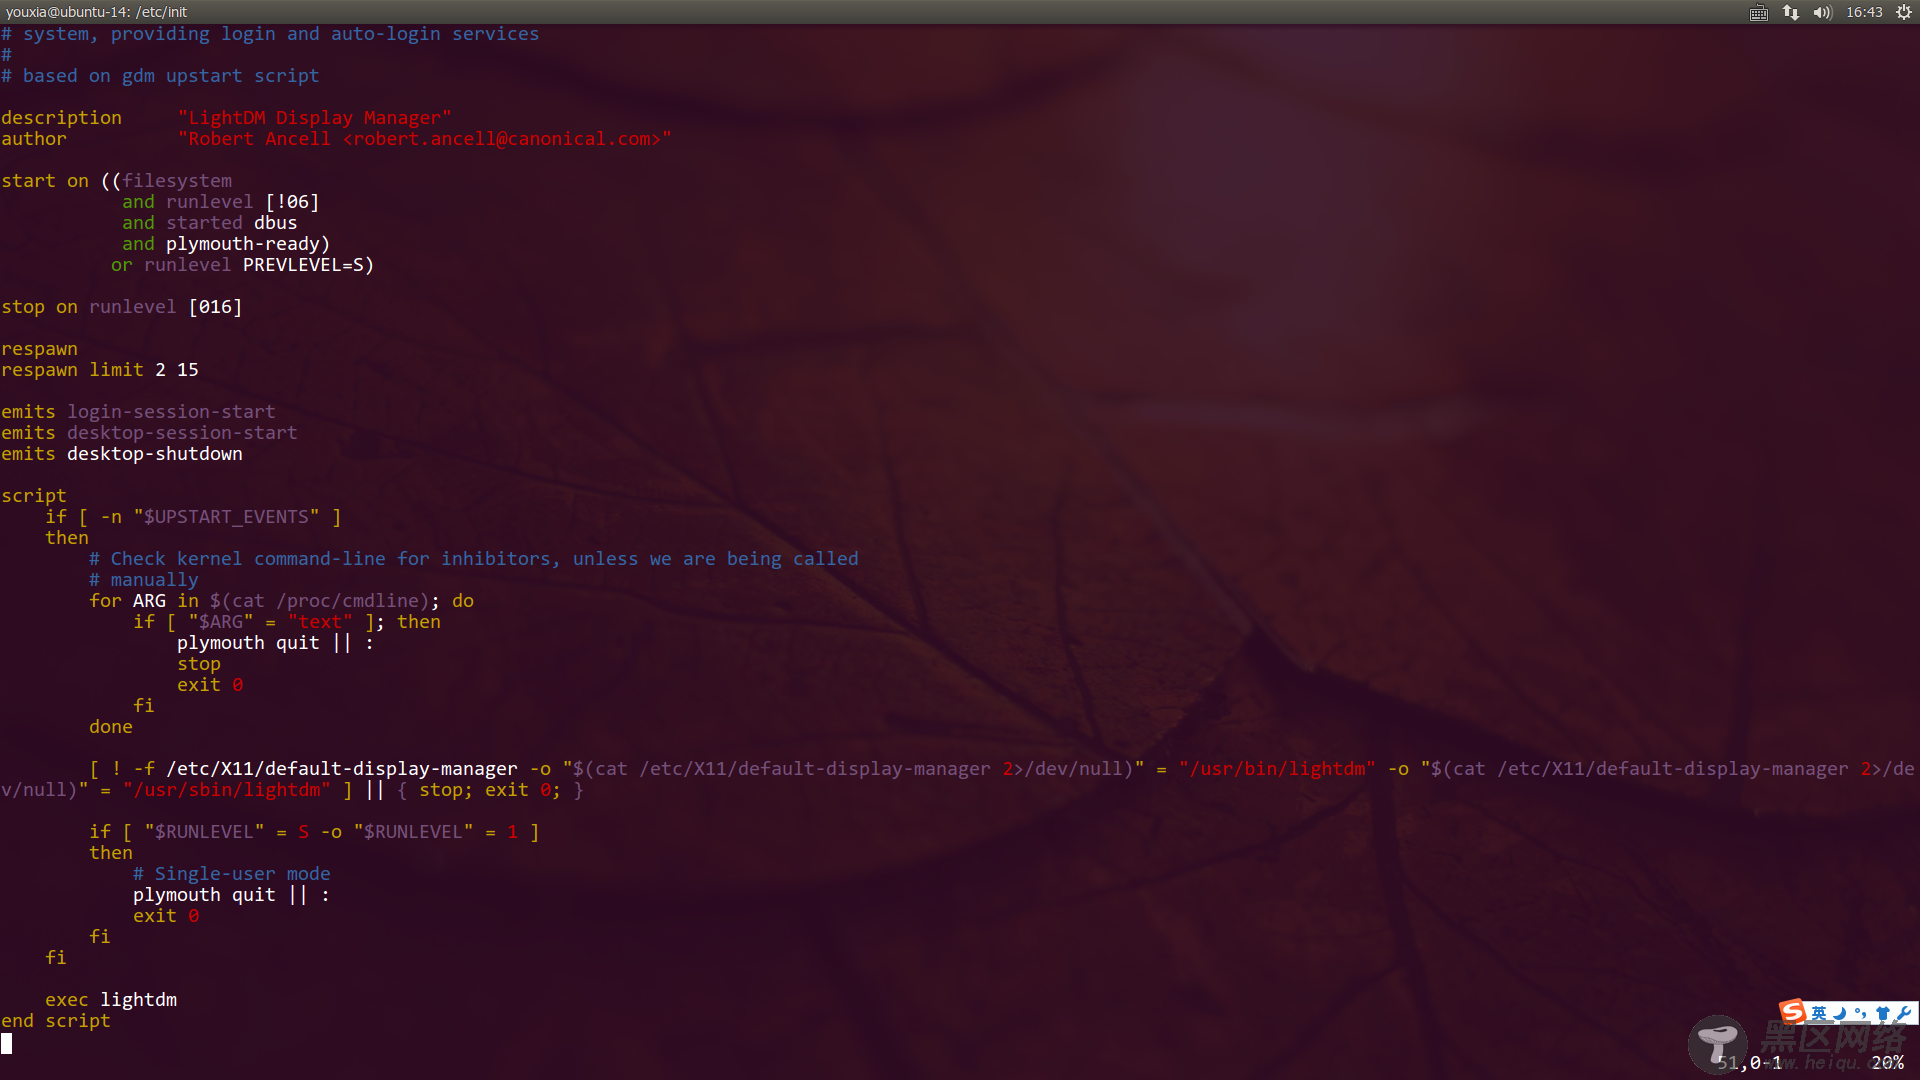The image size is (1920, 1080).
Task: Click the "$UPSTART_EVENTS" variable
Action: pos(226,517)
